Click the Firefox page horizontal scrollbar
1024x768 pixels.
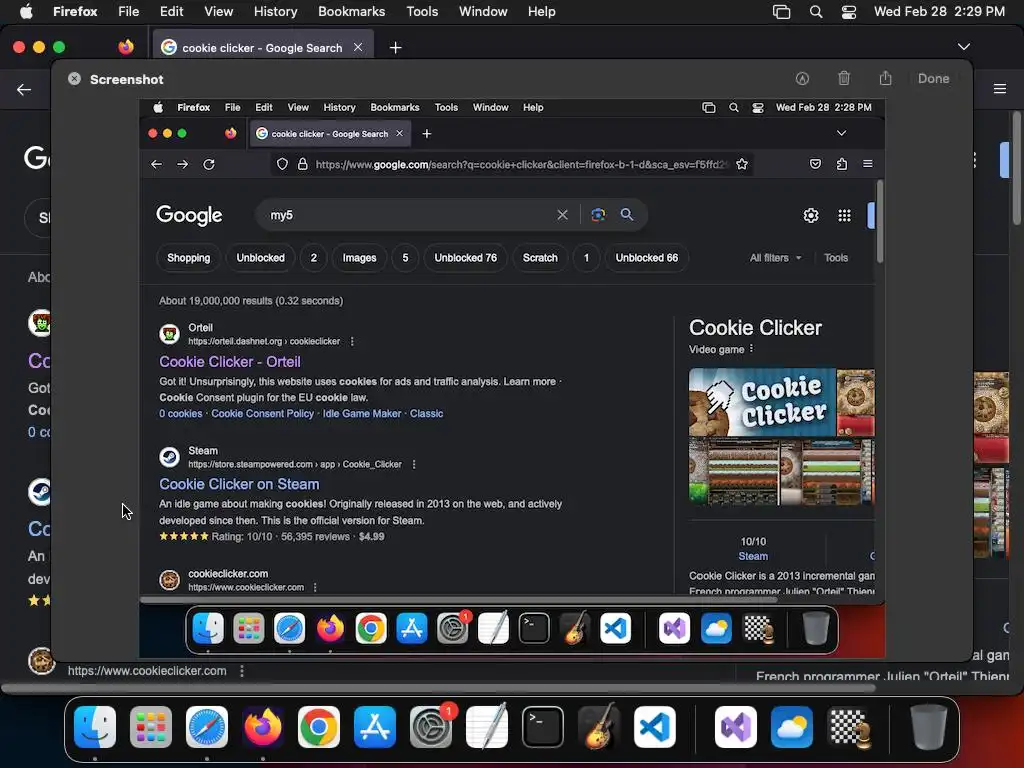pos(439,688)
